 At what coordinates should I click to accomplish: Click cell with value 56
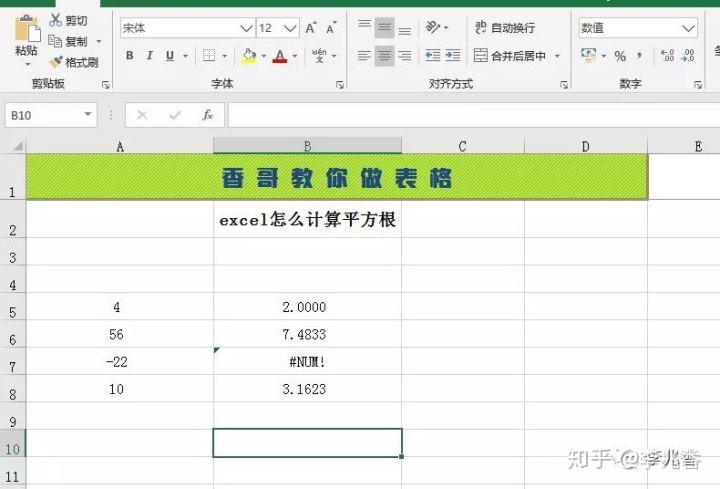pyautogui.click(x=120, y=334)
